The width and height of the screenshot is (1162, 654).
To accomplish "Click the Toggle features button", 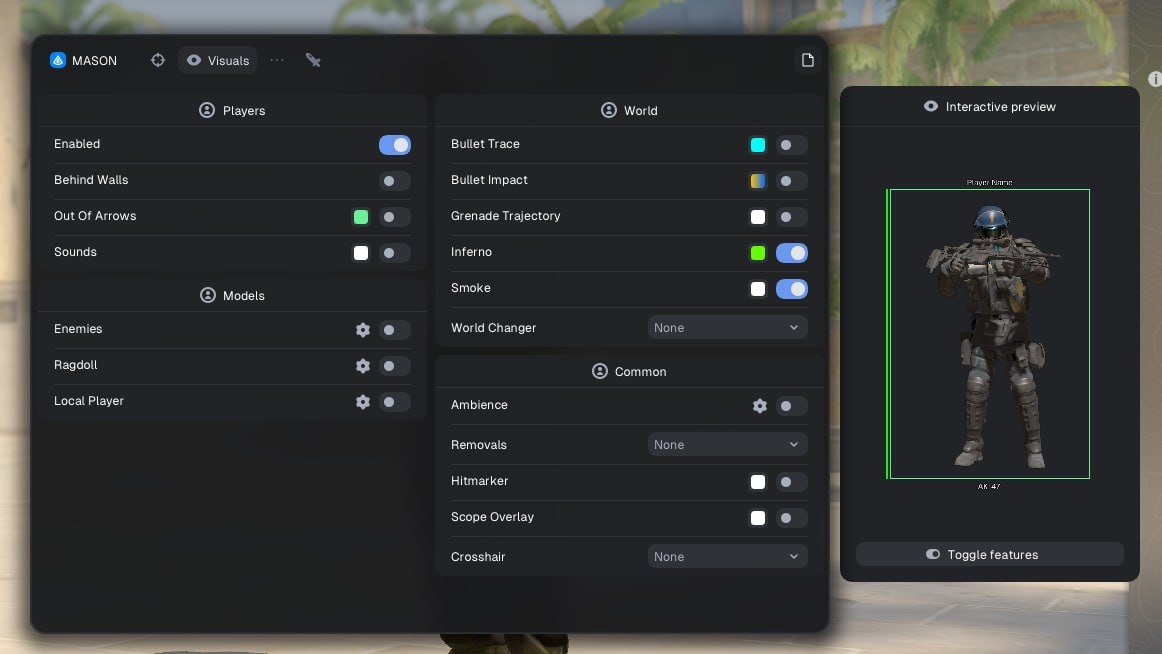I will tap(989, 554).
